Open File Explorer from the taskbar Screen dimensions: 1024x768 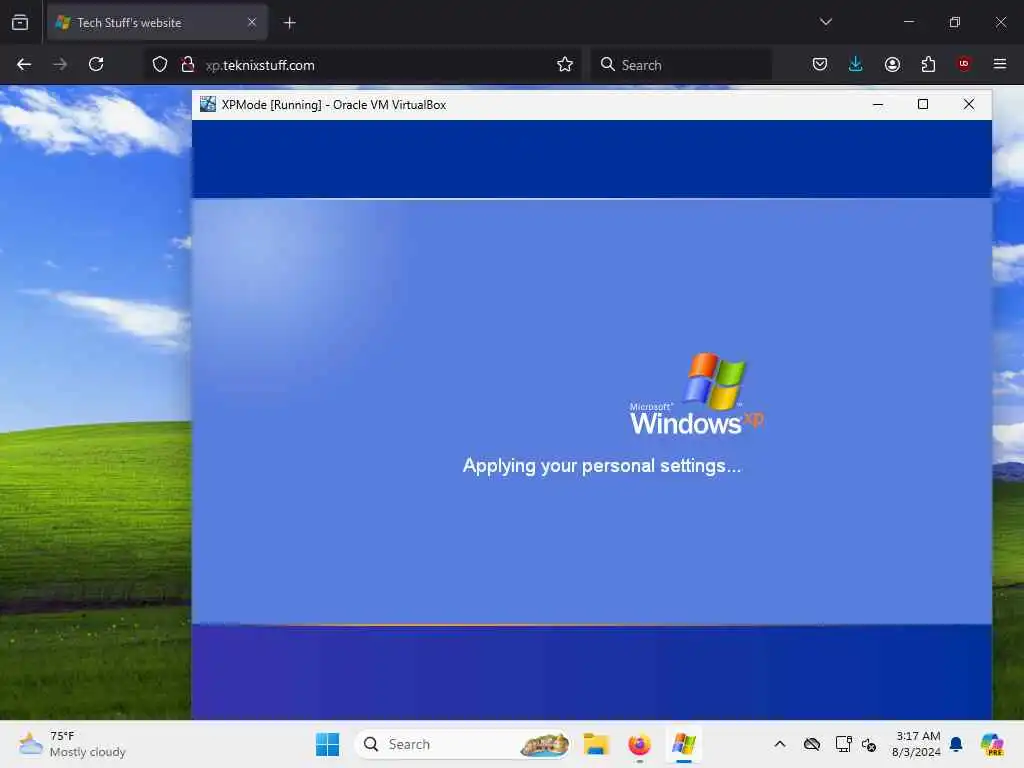pyautogui.click(x=596, y=744)
